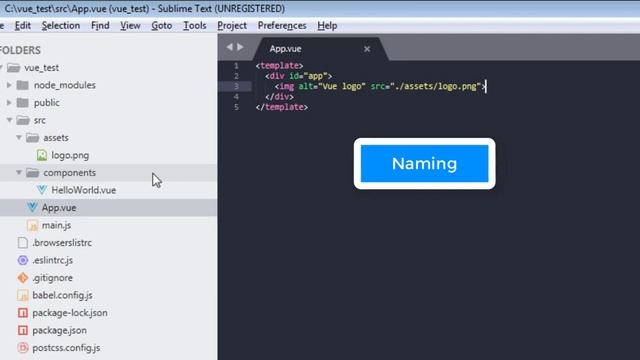Open the Project menu
This screenshot has height=360, width=640.
tap(232, 26)
